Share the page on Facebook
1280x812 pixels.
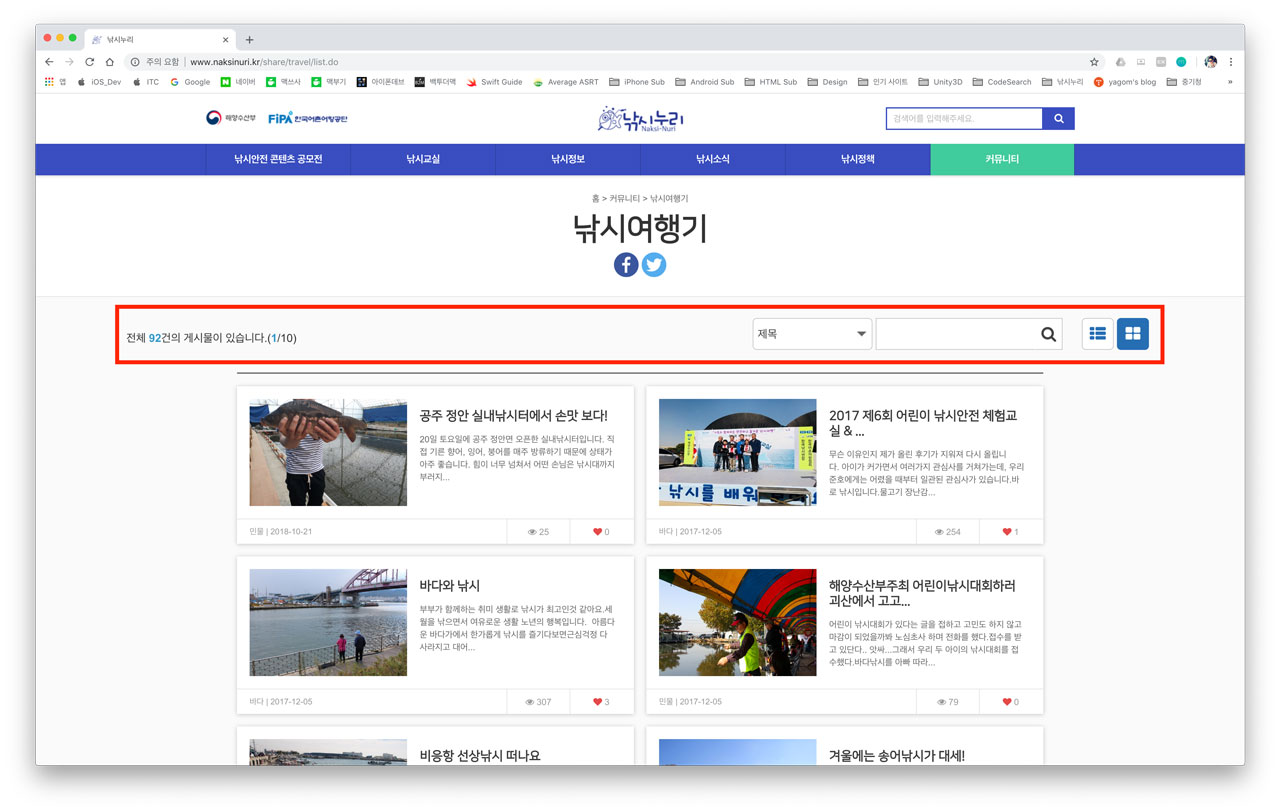(626, 265)
